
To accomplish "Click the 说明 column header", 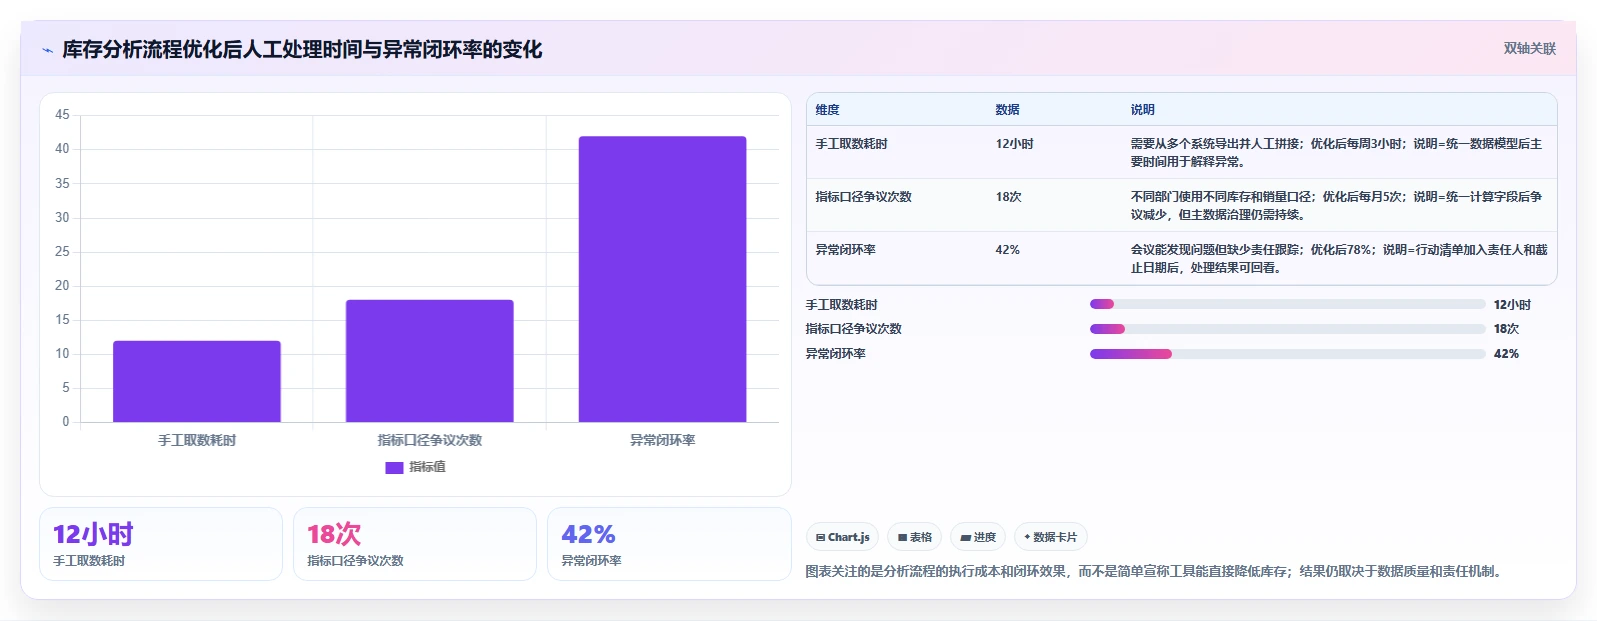I will click(1142, 110).
